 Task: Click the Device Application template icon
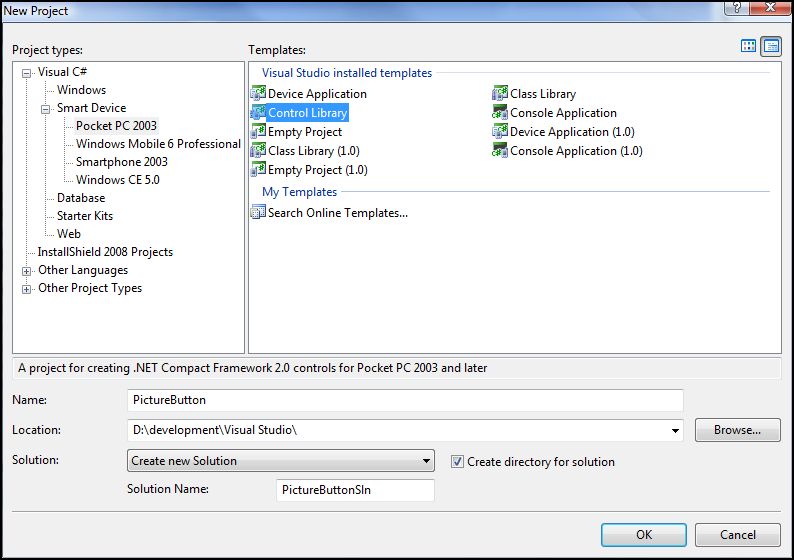point(258,94)
